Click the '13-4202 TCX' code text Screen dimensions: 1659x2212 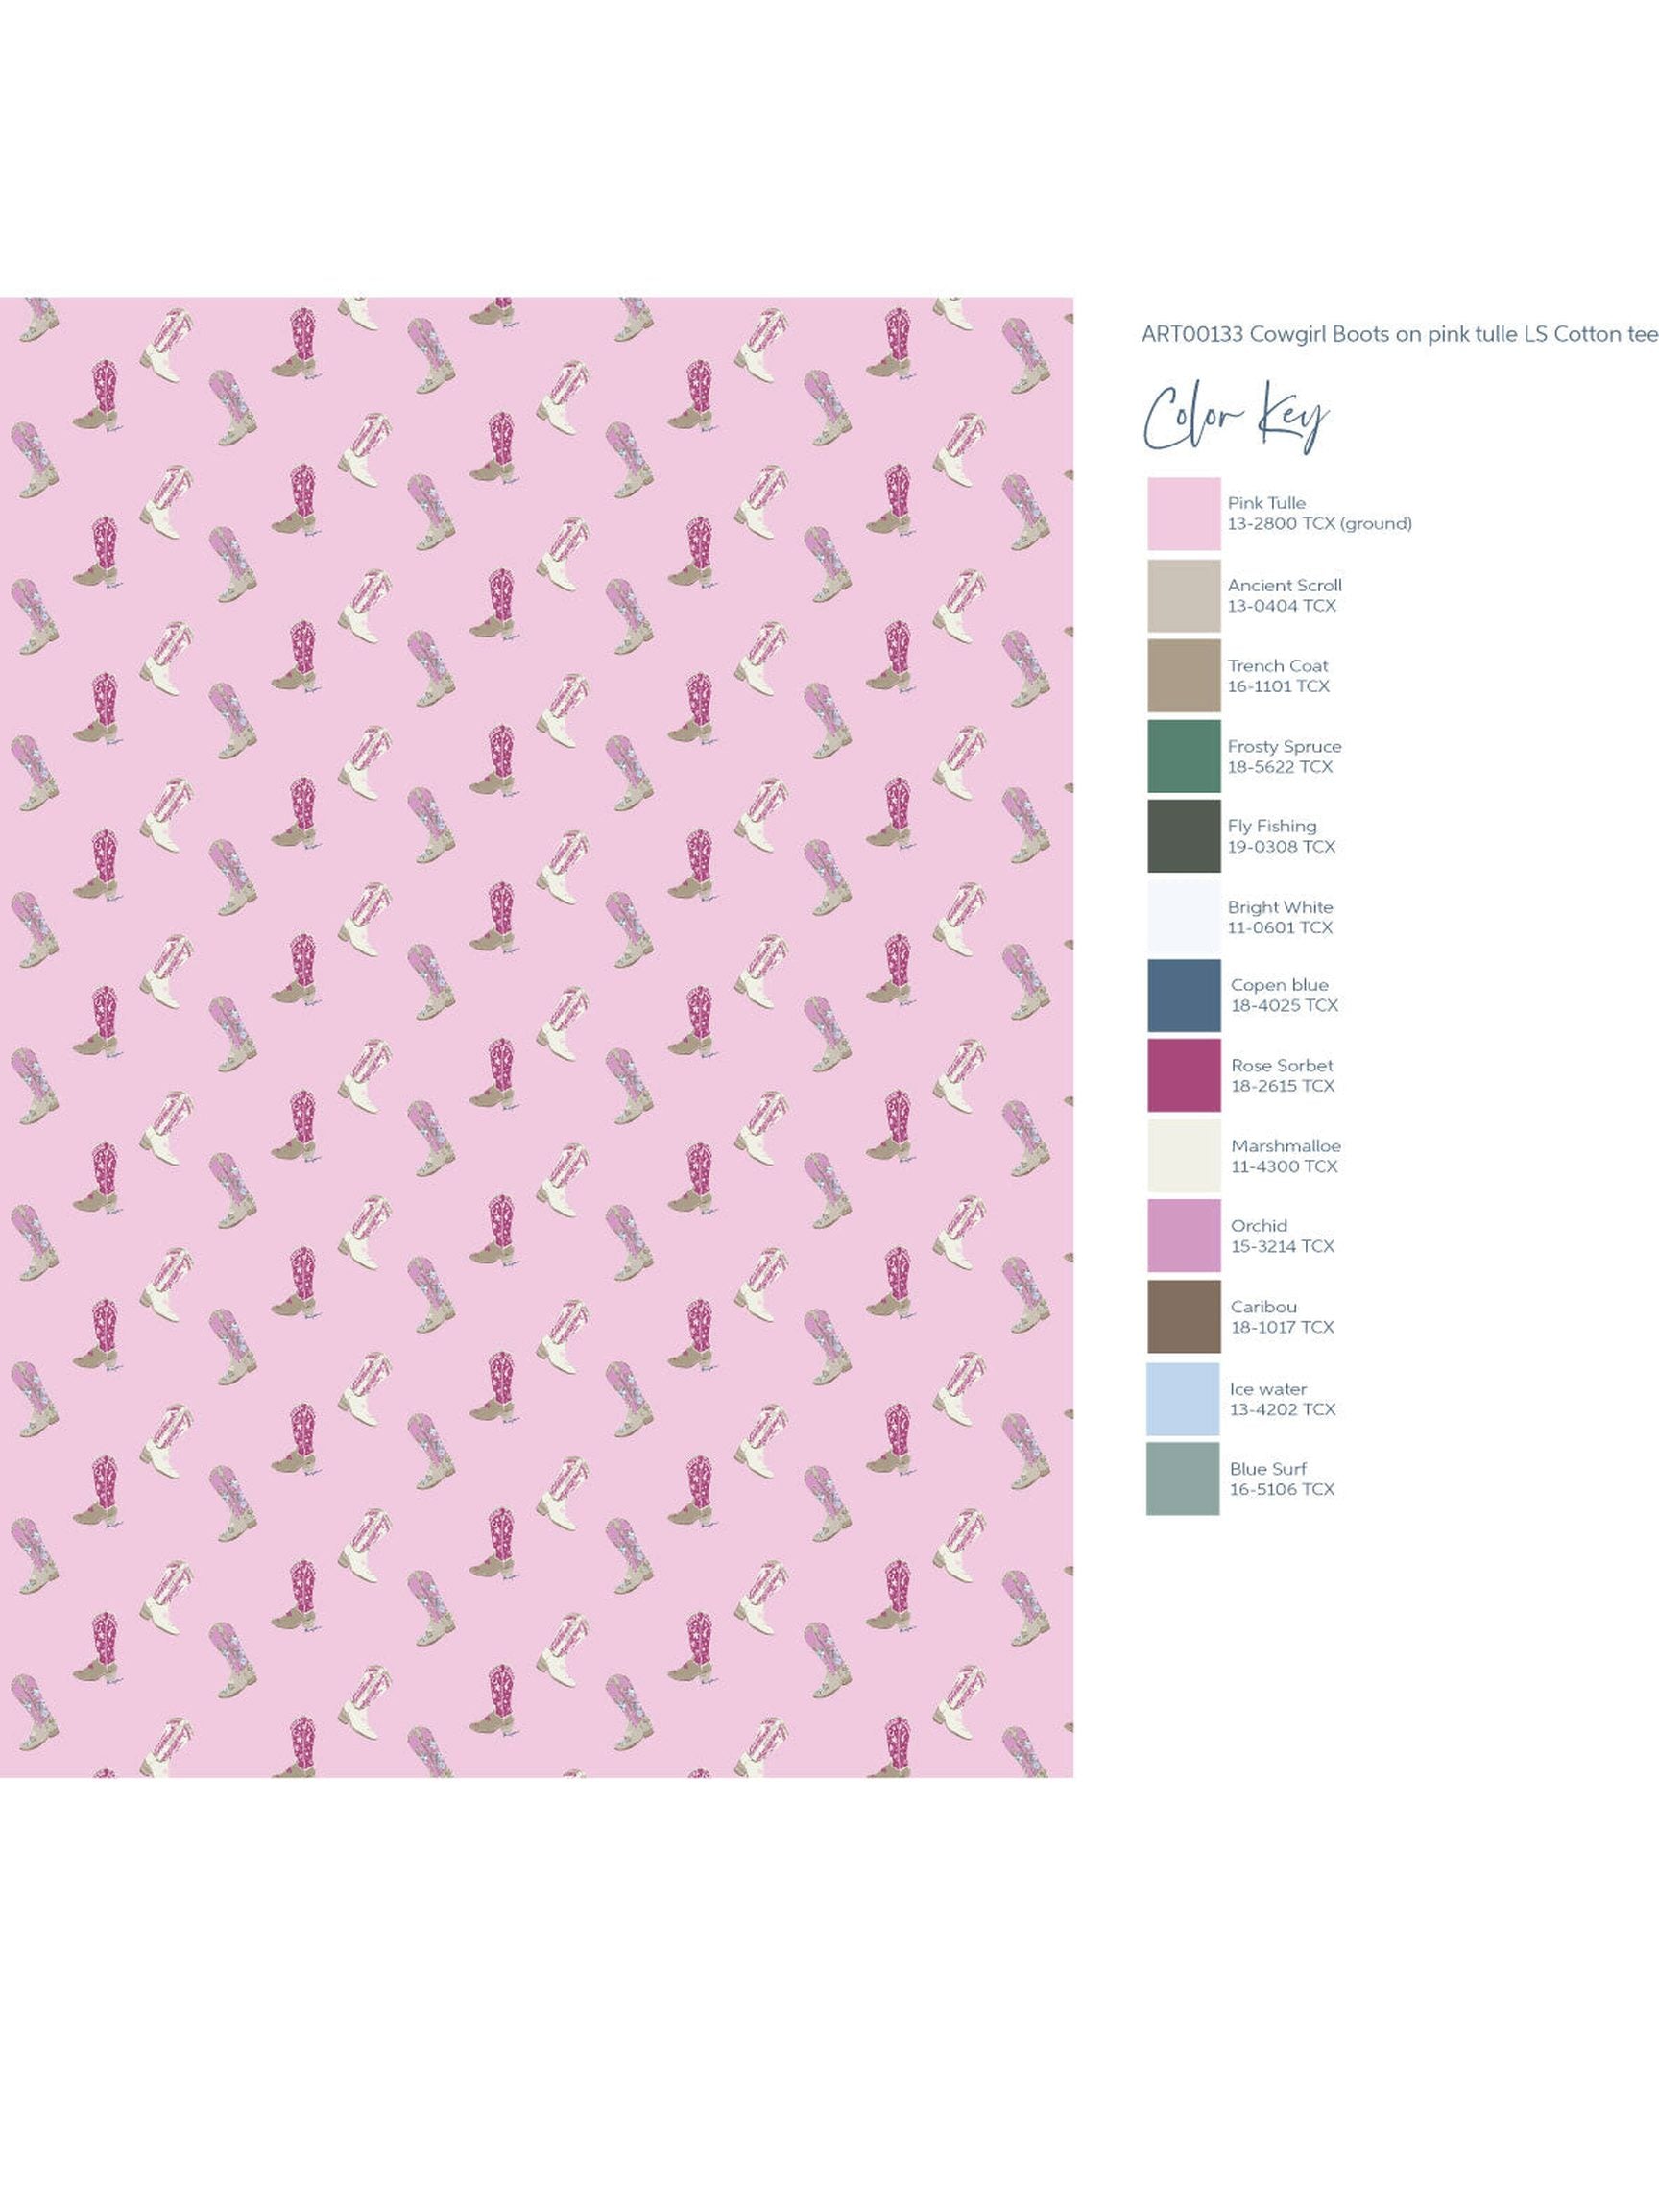coord(1282,1410)
